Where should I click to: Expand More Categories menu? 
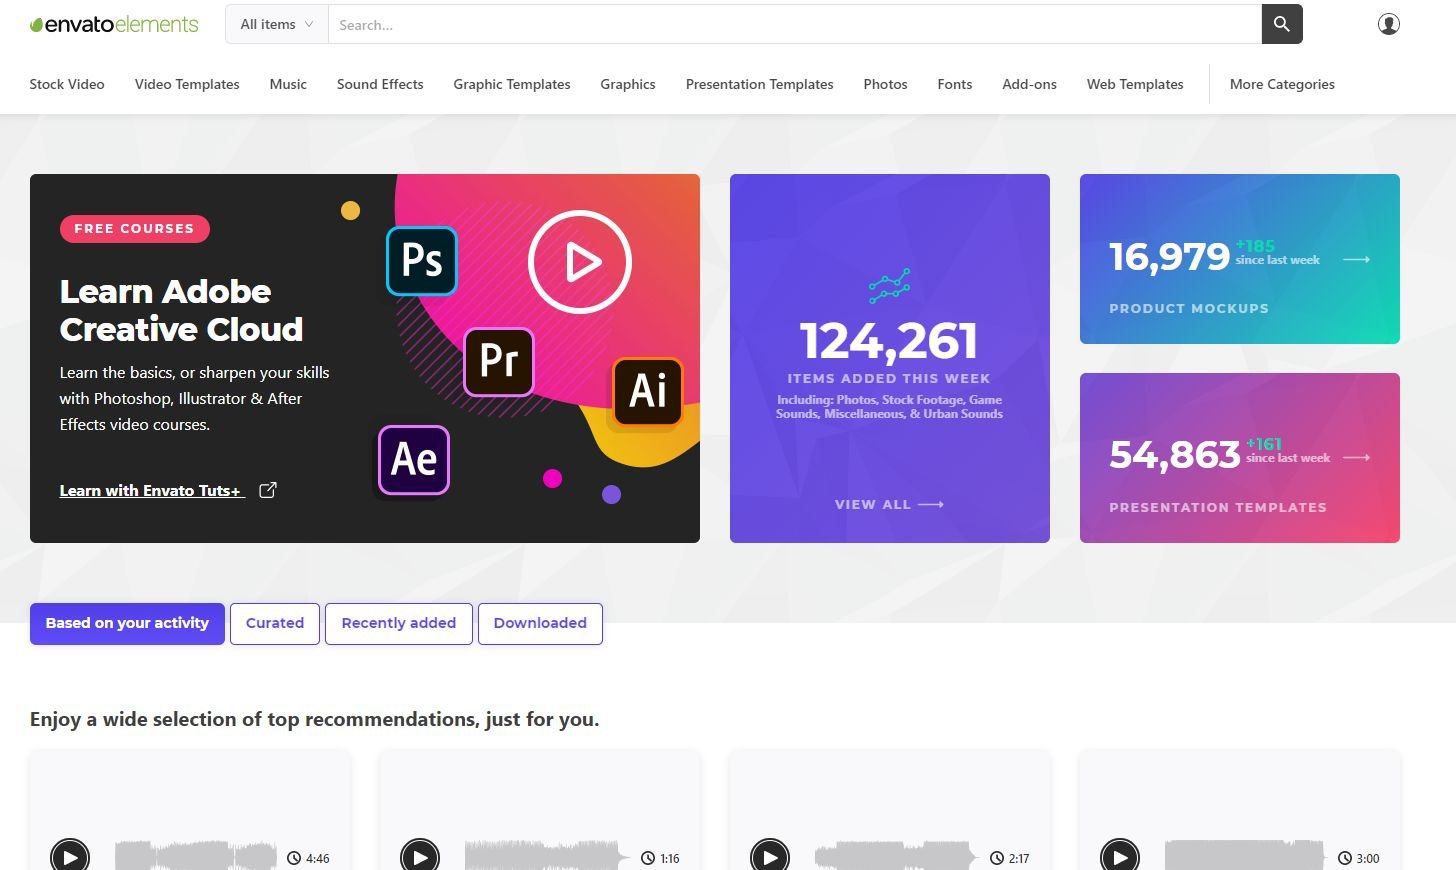coord(1282,84)
